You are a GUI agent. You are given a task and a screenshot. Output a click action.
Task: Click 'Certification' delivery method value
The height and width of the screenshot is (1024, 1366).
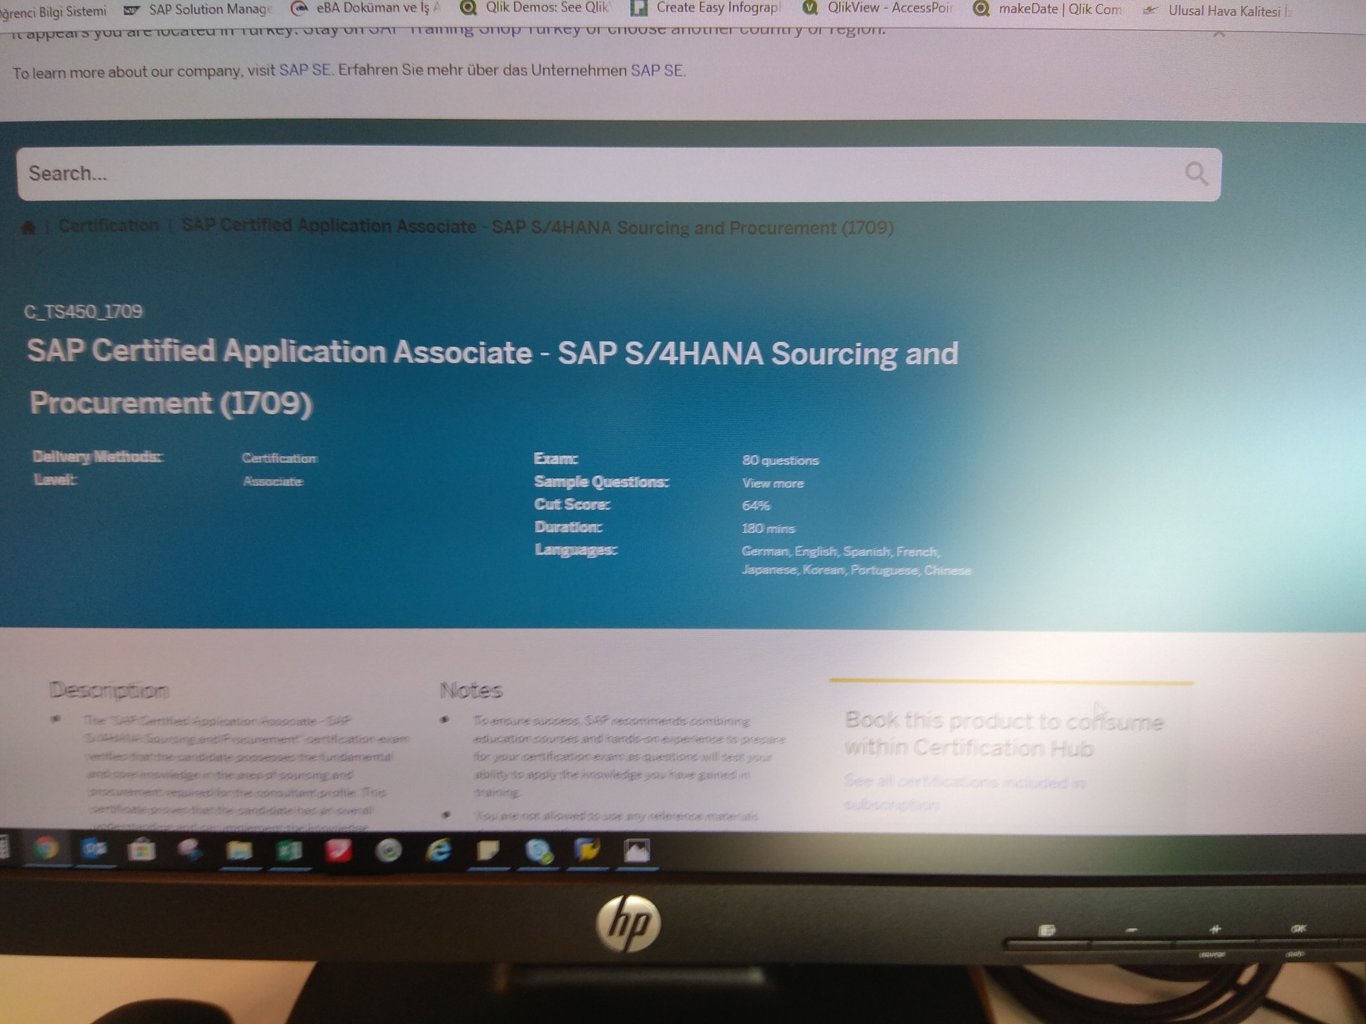[x=280, y=458]
